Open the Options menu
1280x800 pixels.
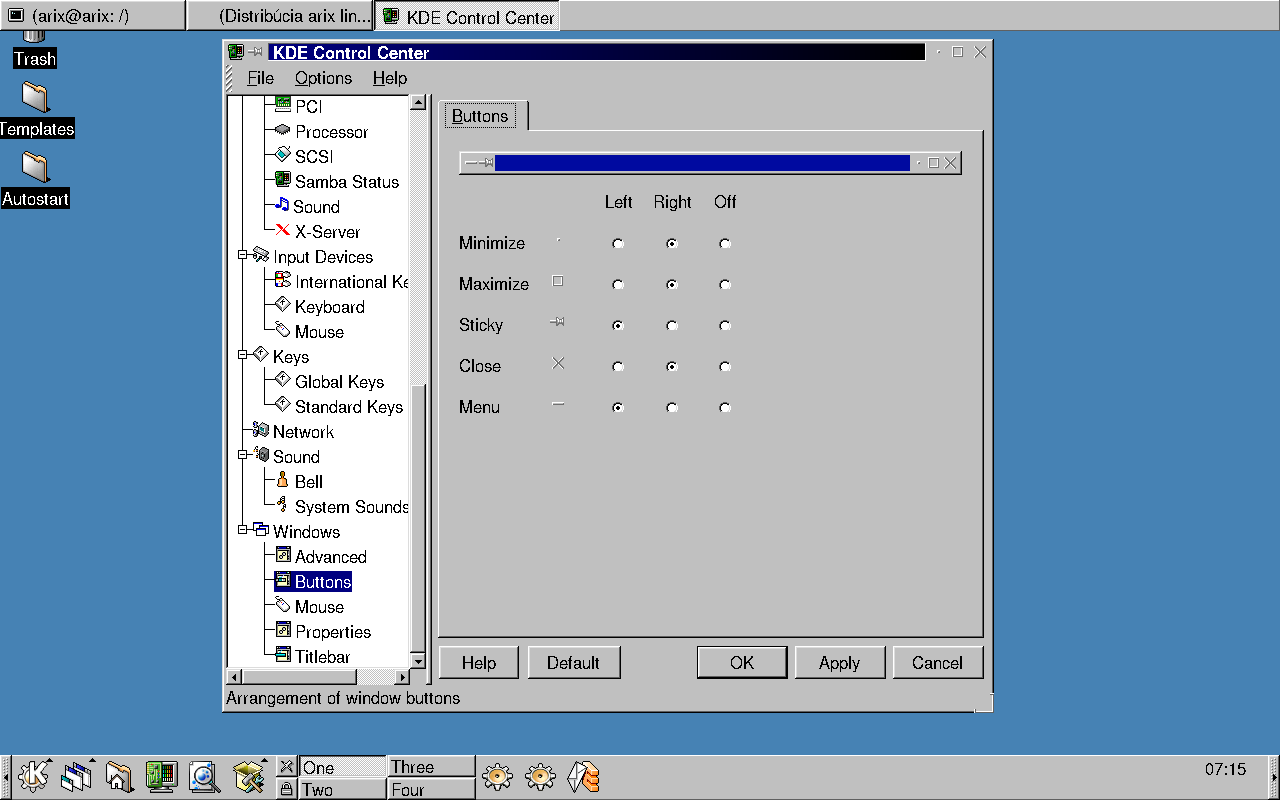[x=323, y=78]
